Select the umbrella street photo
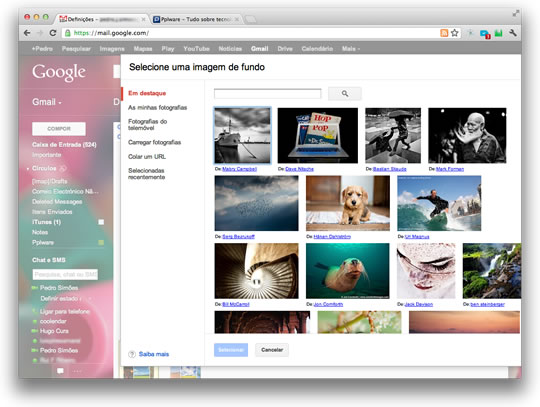The width and height of the screenshot is (540, 407). tap(393, 135)
